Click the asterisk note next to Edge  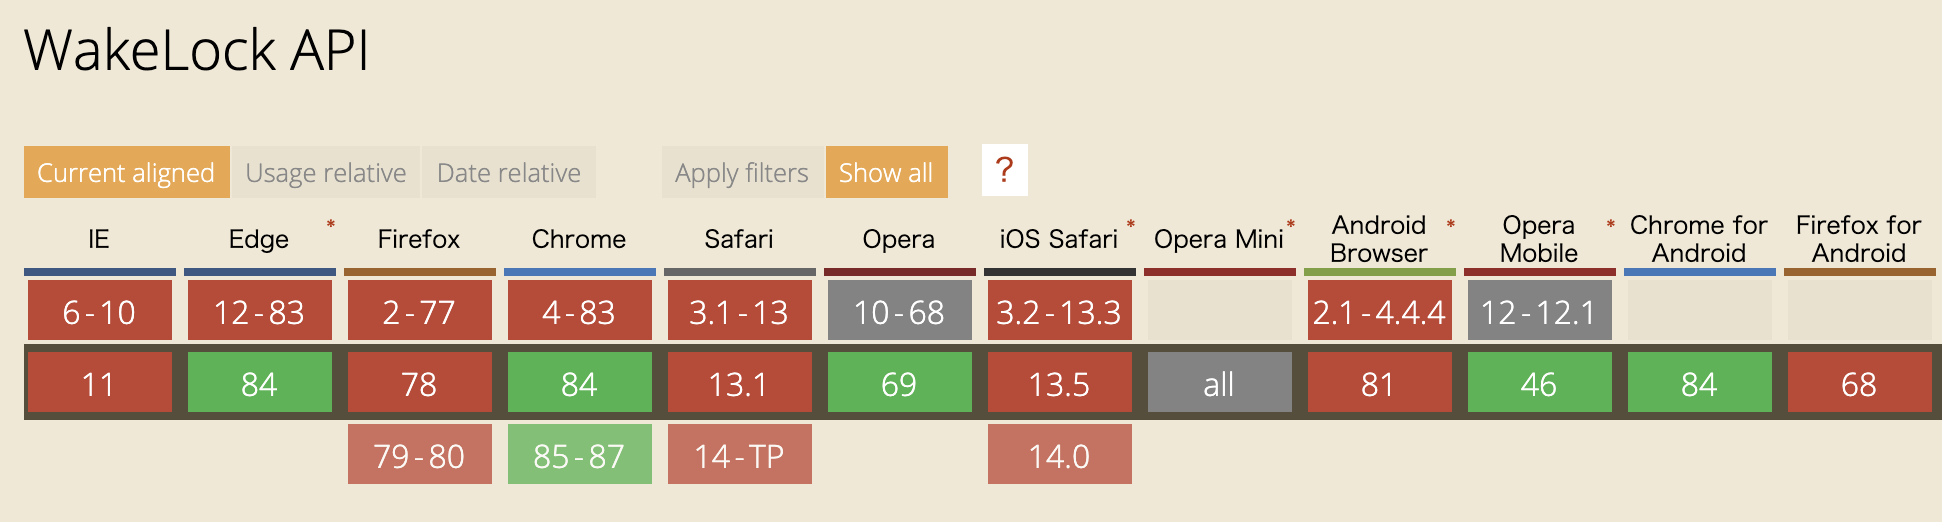(330, 224)
